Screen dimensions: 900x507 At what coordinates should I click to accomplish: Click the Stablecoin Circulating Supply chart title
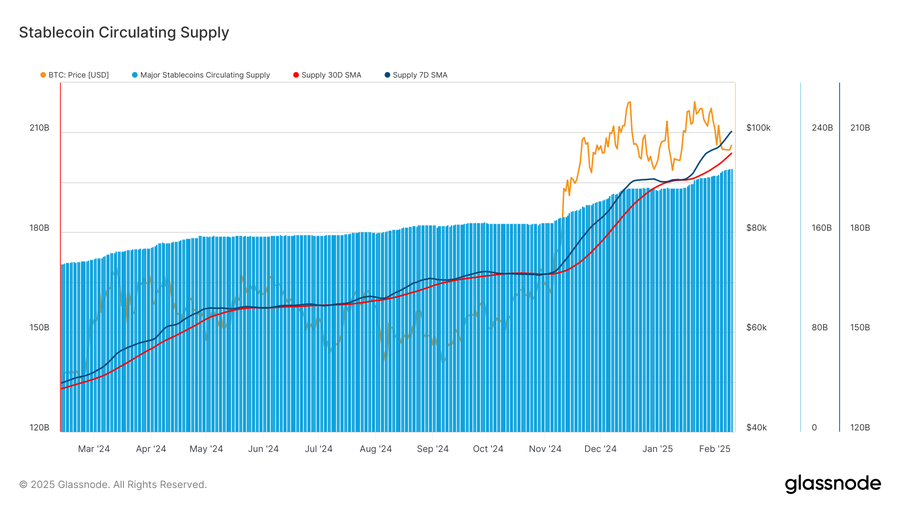coord(124,32)
